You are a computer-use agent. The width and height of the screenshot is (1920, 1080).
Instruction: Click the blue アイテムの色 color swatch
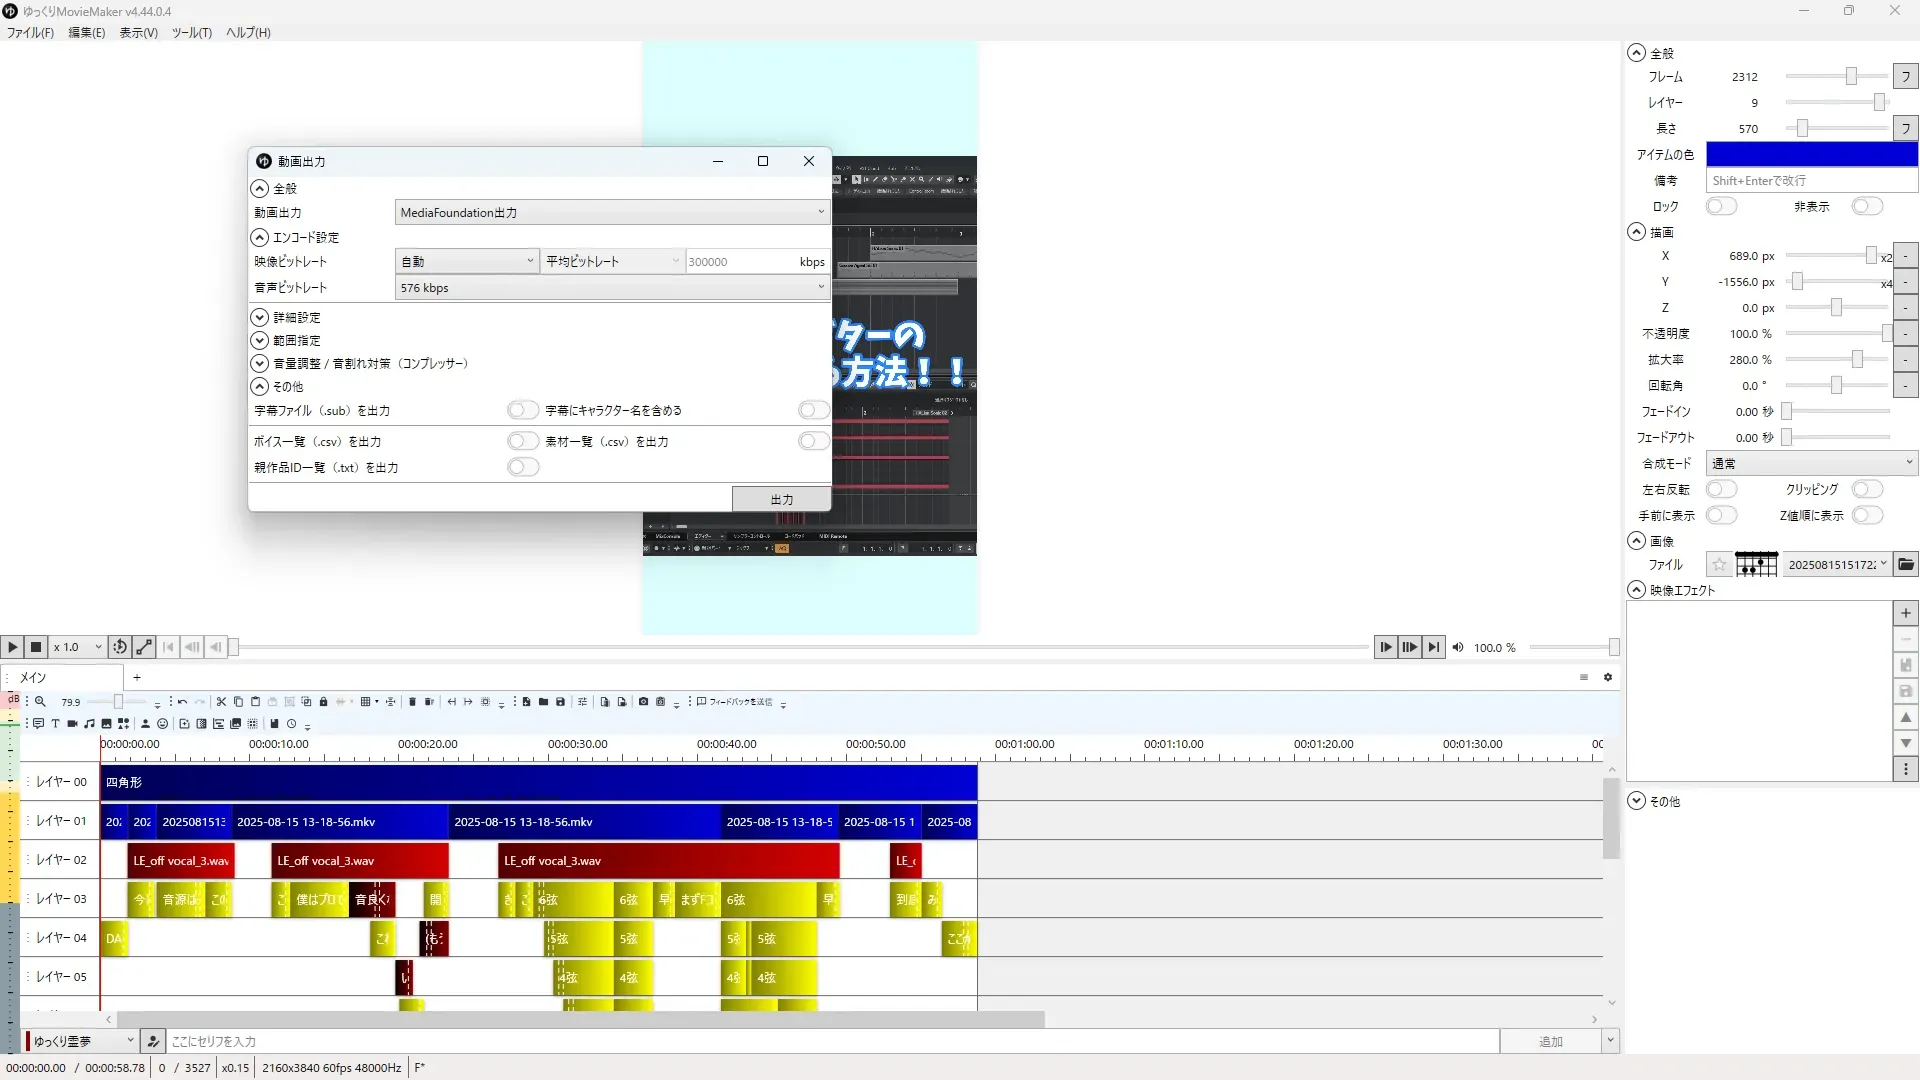point(1810,154)
